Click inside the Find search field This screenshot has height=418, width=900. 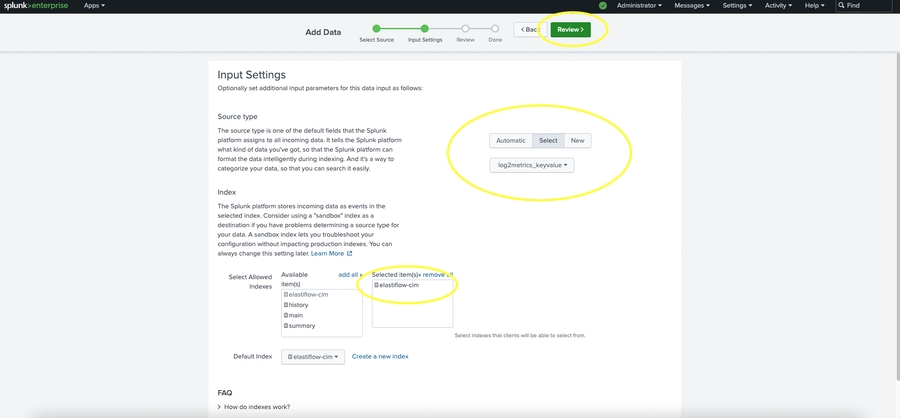point(868,6)
